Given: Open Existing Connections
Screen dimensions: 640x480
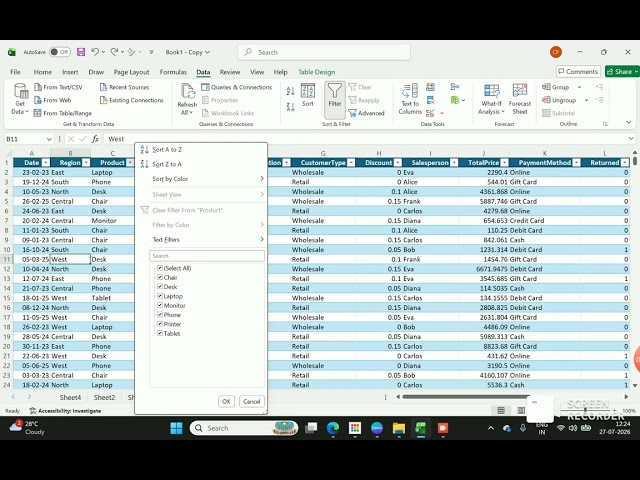Looking at the screenshot, I should tap(131, 100).
